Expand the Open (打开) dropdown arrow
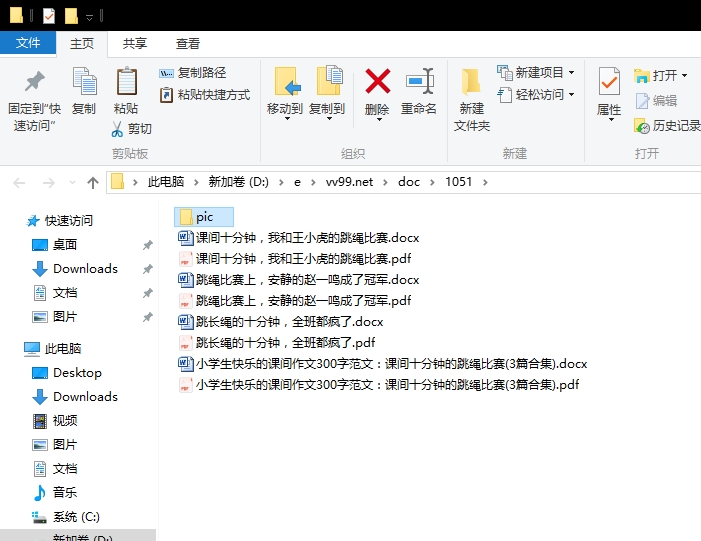This screenshot has height=541, width=701. [x=684, y=76]
